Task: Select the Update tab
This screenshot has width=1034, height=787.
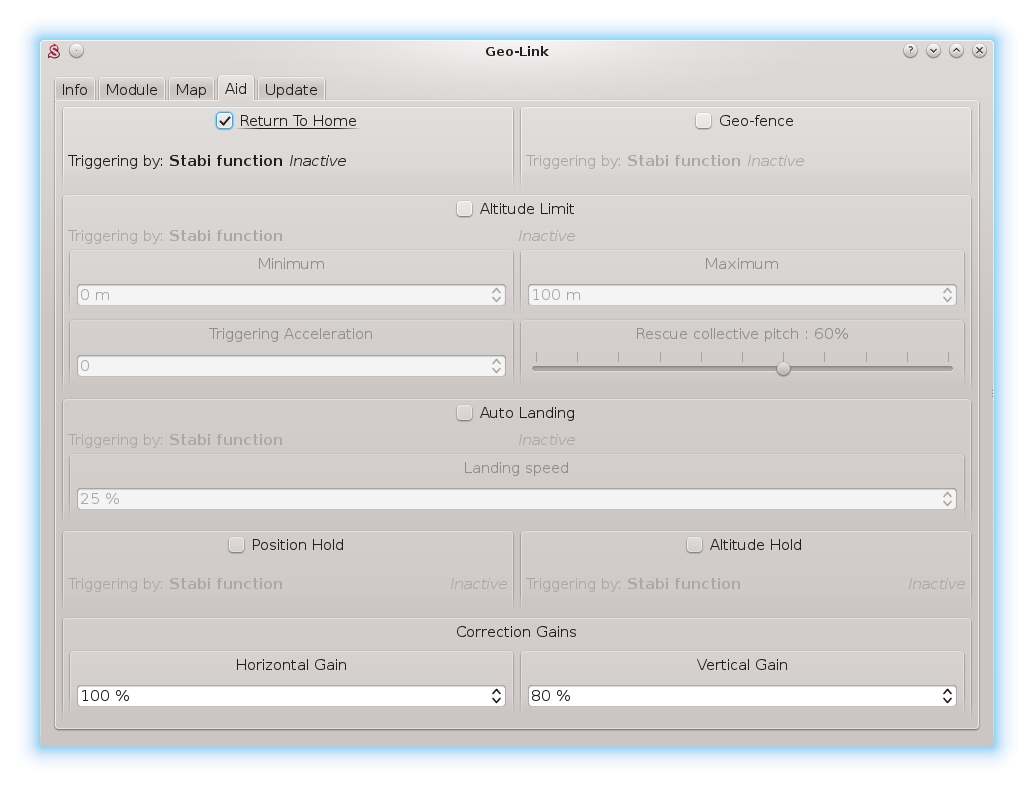Action: pos(291,90)
